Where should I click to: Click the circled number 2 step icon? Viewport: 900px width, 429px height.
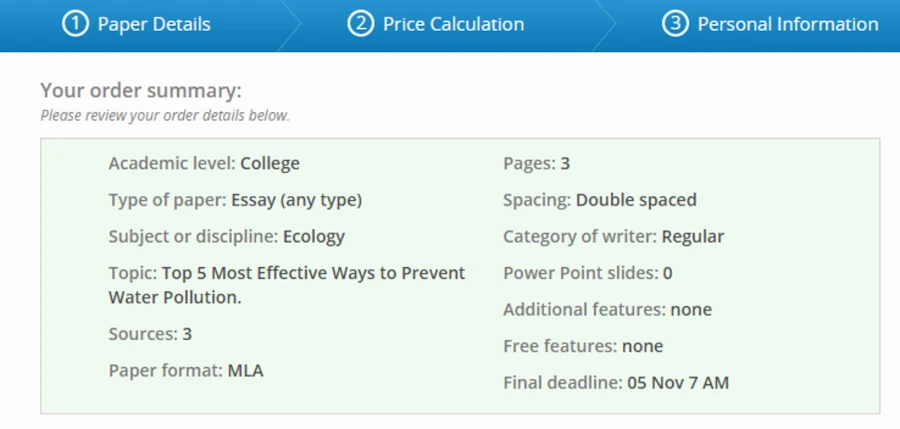pos(361,24)
